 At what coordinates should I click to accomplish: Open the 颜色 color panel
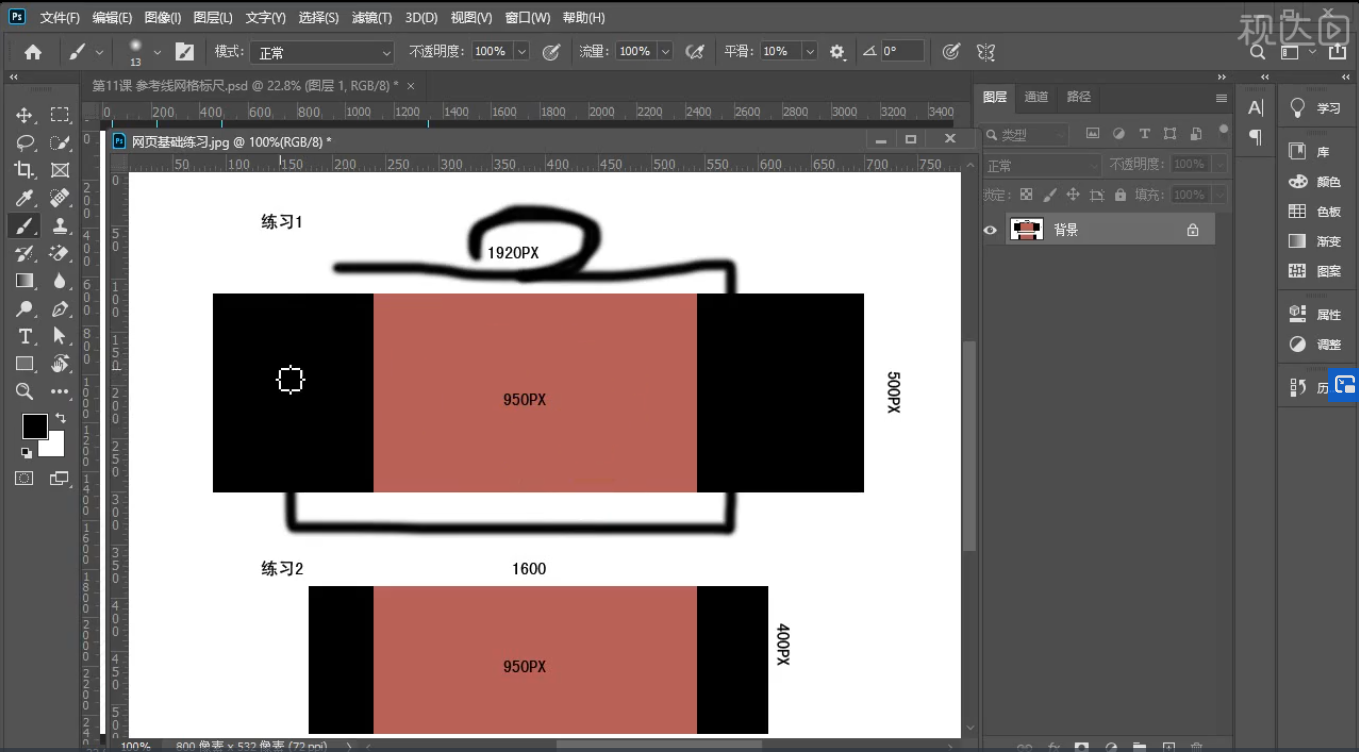click(x=1316, y=182)
